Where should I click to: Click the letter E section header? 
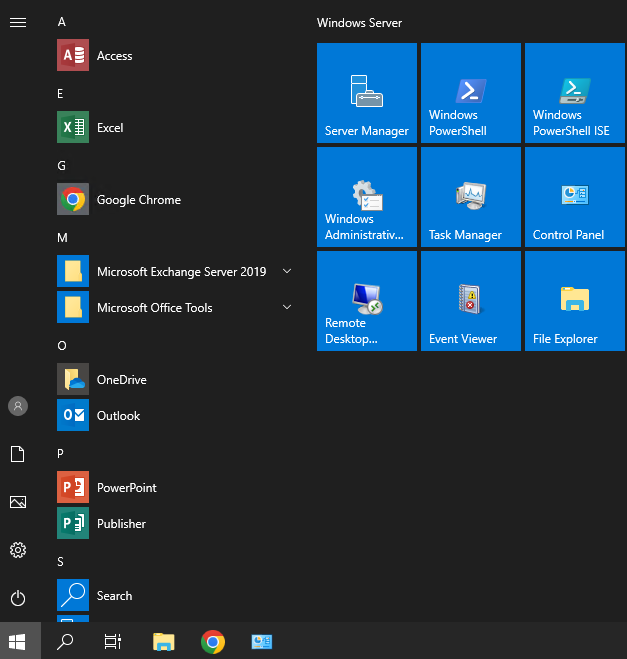[x=60, y=94]
